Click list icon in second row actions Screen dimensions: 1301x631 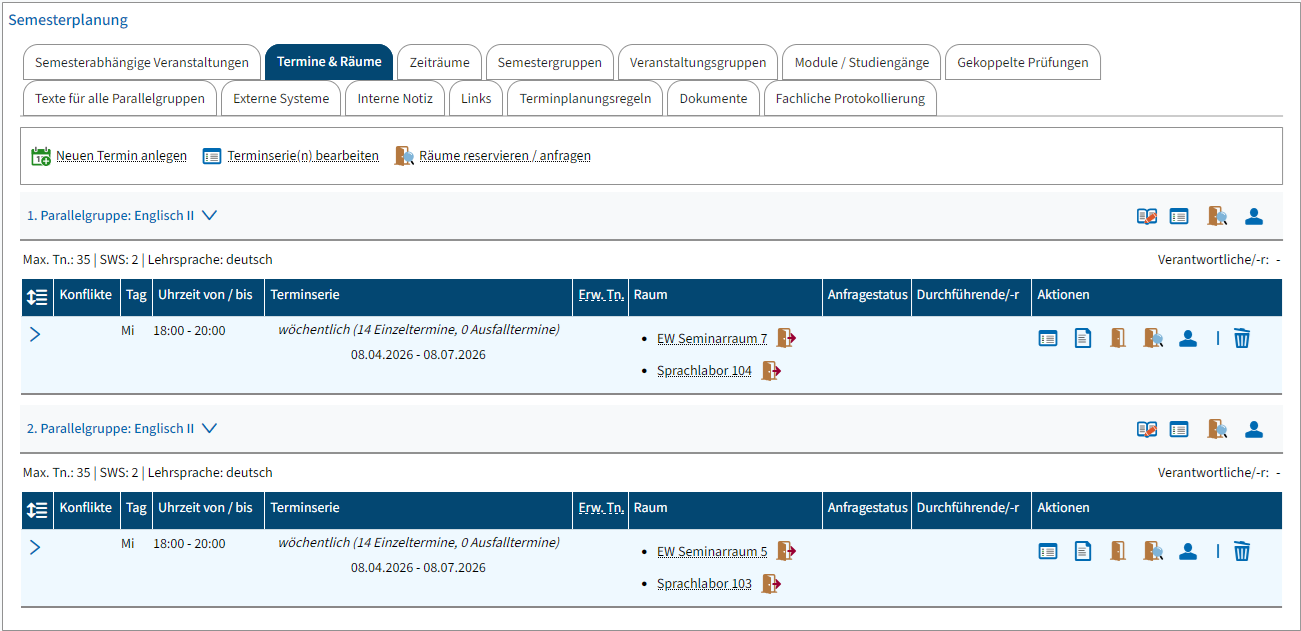tap(1047, 551)
